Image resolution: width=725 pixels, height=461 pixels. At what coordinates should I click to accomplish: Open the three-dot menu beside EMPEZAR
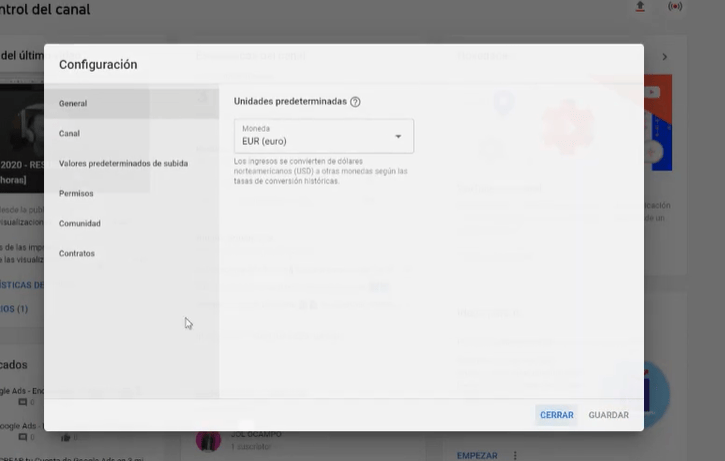[x=515, y=455]
